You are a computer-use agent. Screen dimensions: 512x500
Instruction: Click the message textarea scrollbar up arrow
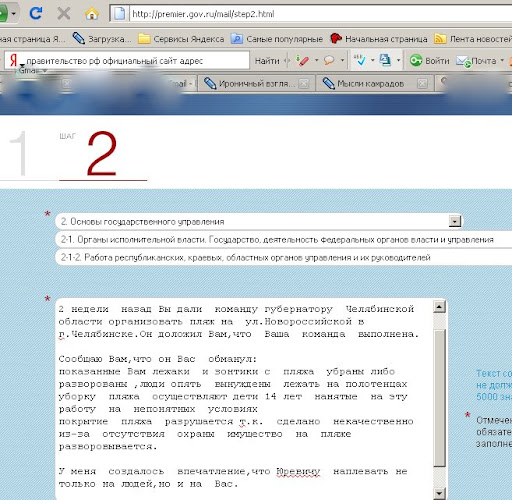439,306
